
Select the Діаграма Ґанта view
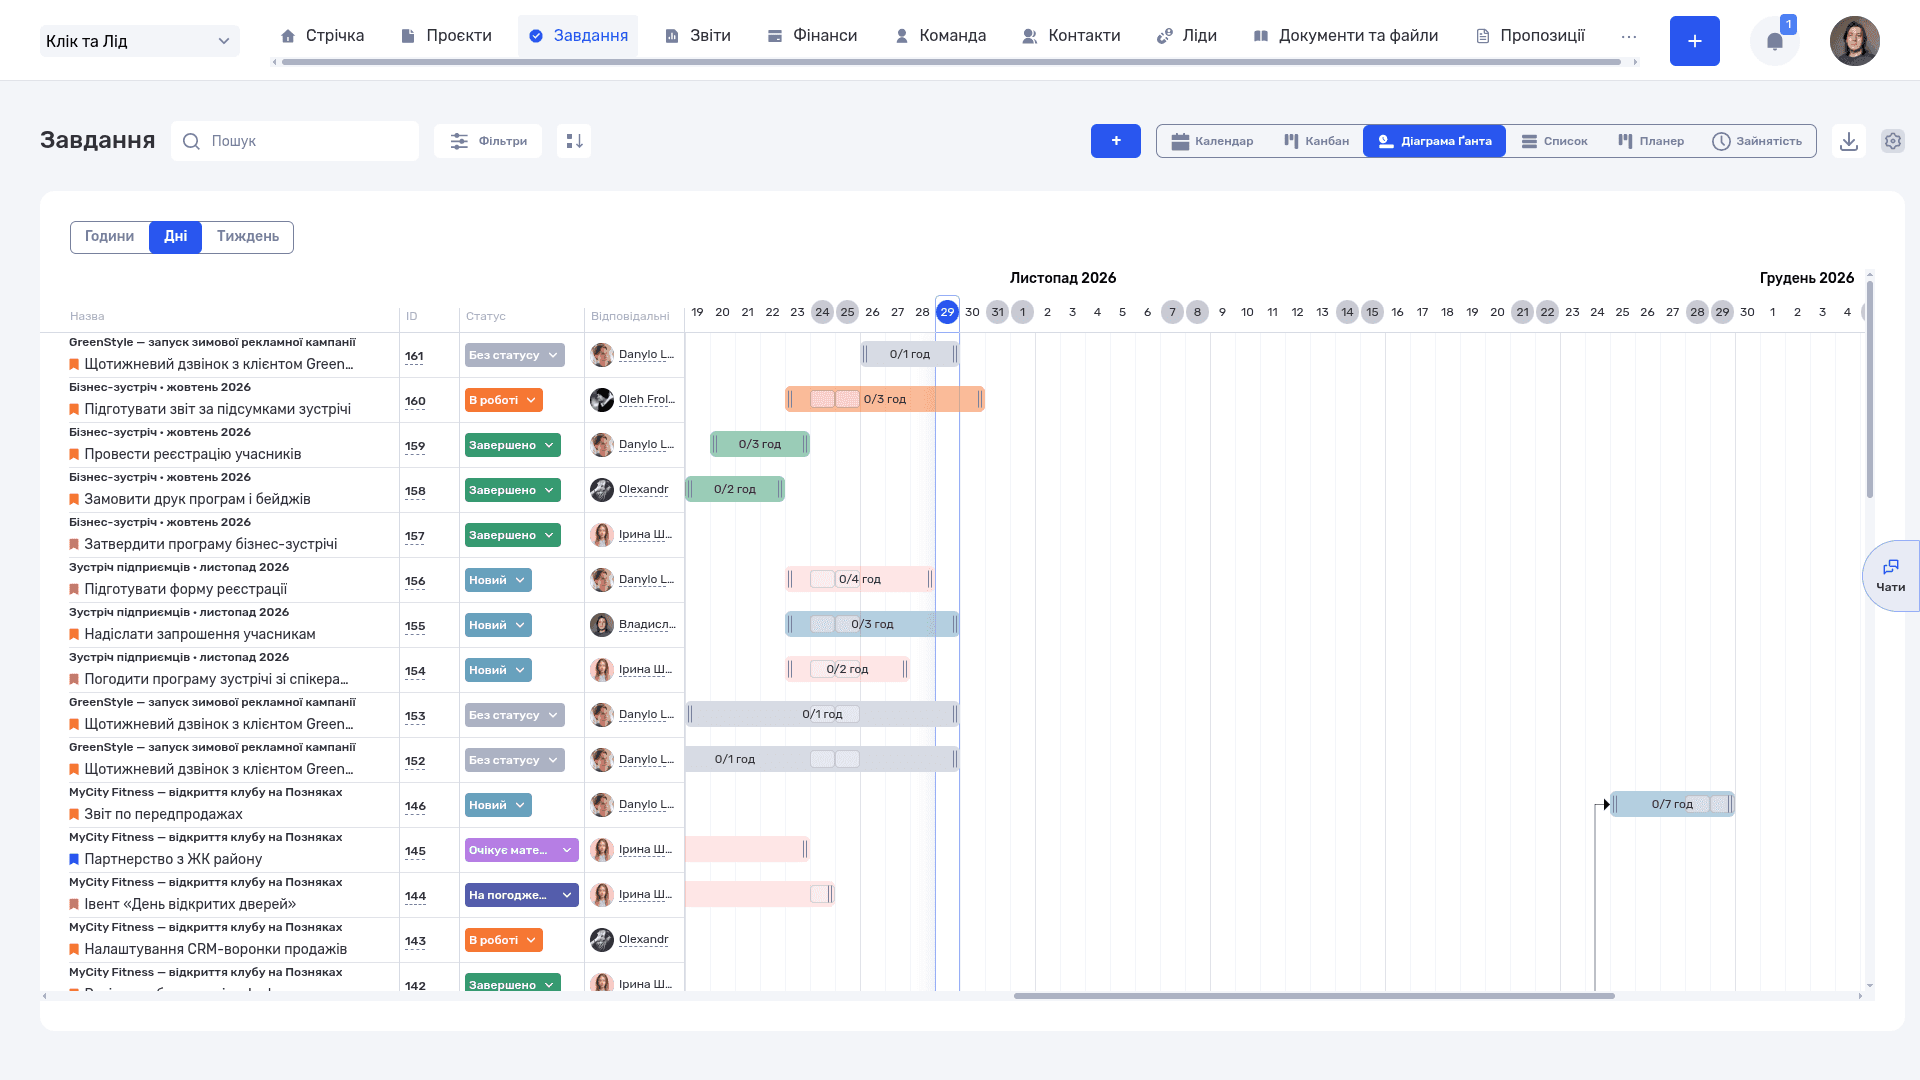coord(1434,141)
